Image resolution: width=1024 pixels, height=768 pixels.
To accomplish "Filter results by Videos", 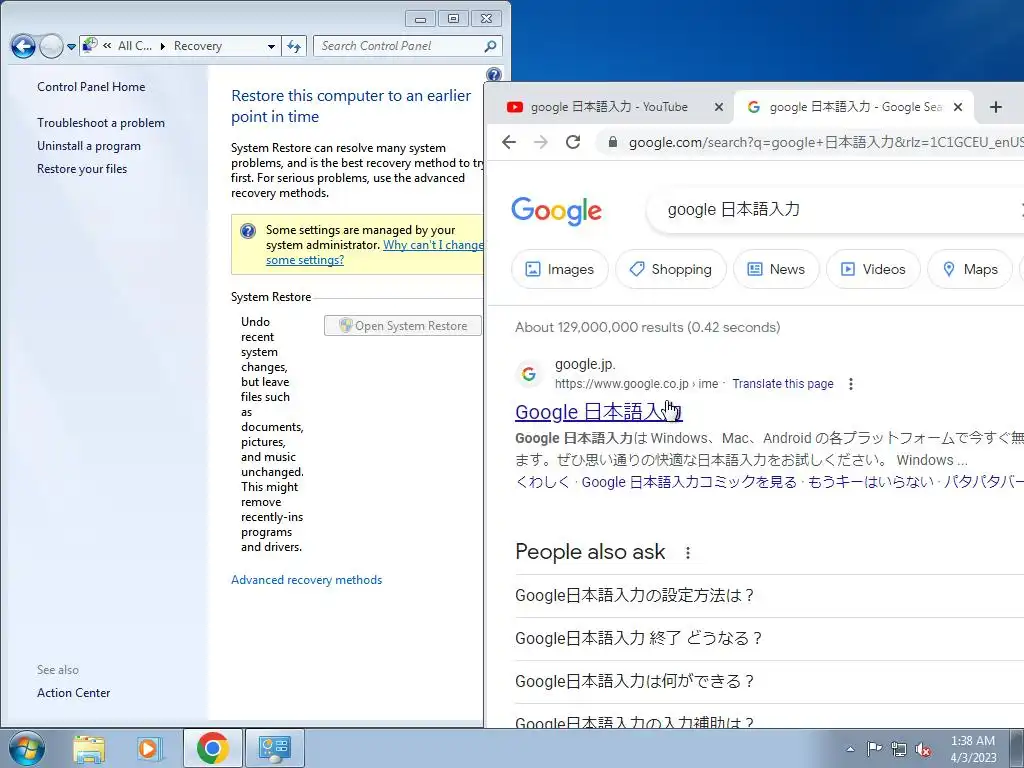I will (873, 269).
